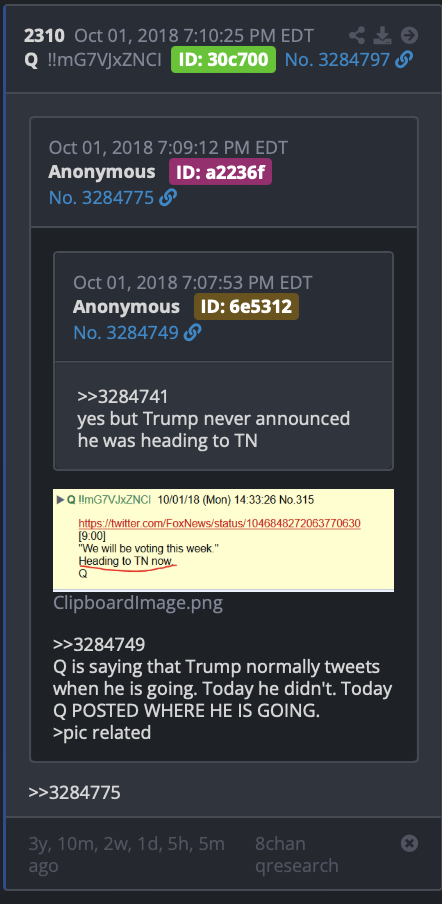Click the 8chan qresearch source label
The height and width of the screenshot is (904, 442).
point(297,854)
